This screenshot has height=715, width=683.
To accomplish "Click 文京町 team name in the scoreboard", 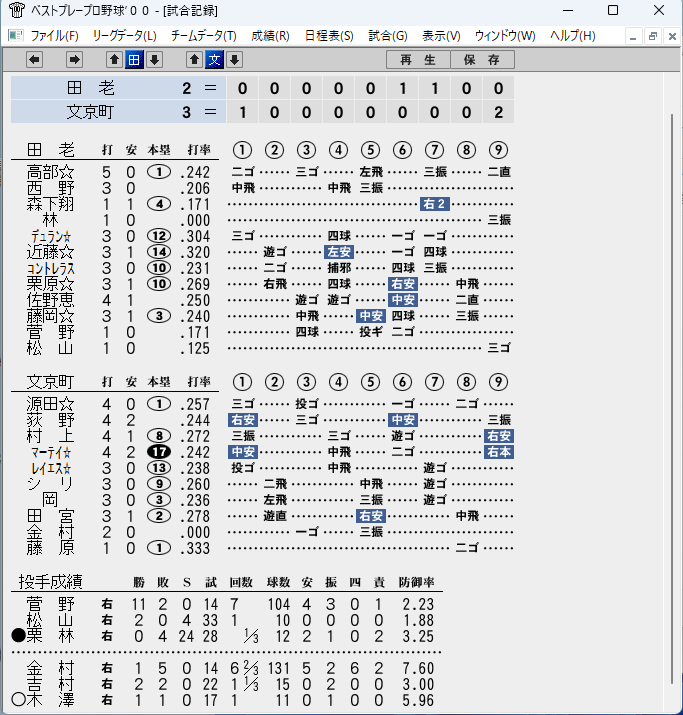I will pyautogui.click(x=90, y=112).
